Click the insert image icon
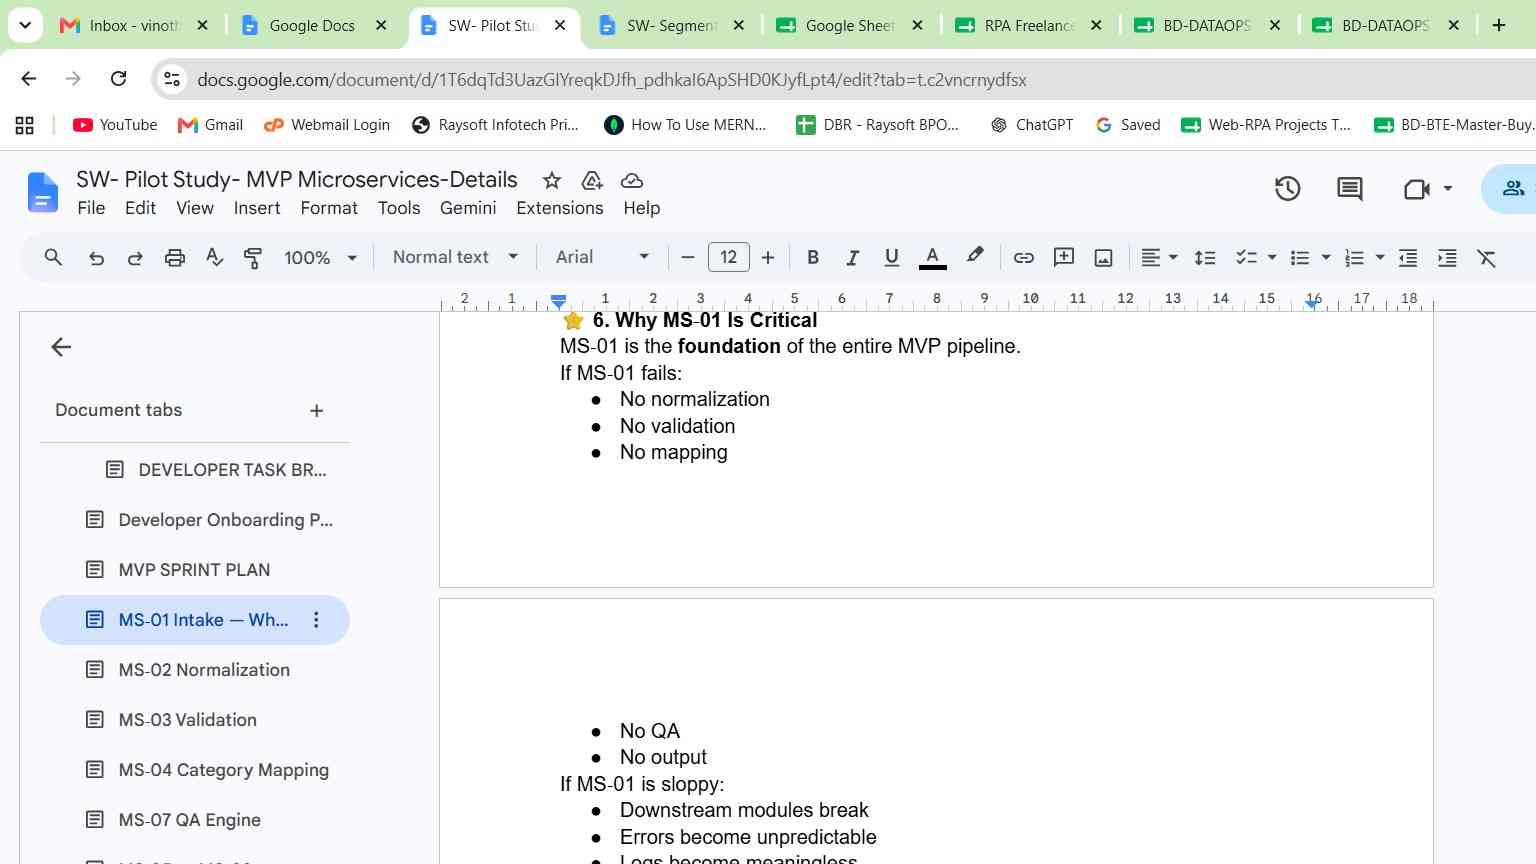The width and height of the screenshot is (1536, 864). (1103, 258)
